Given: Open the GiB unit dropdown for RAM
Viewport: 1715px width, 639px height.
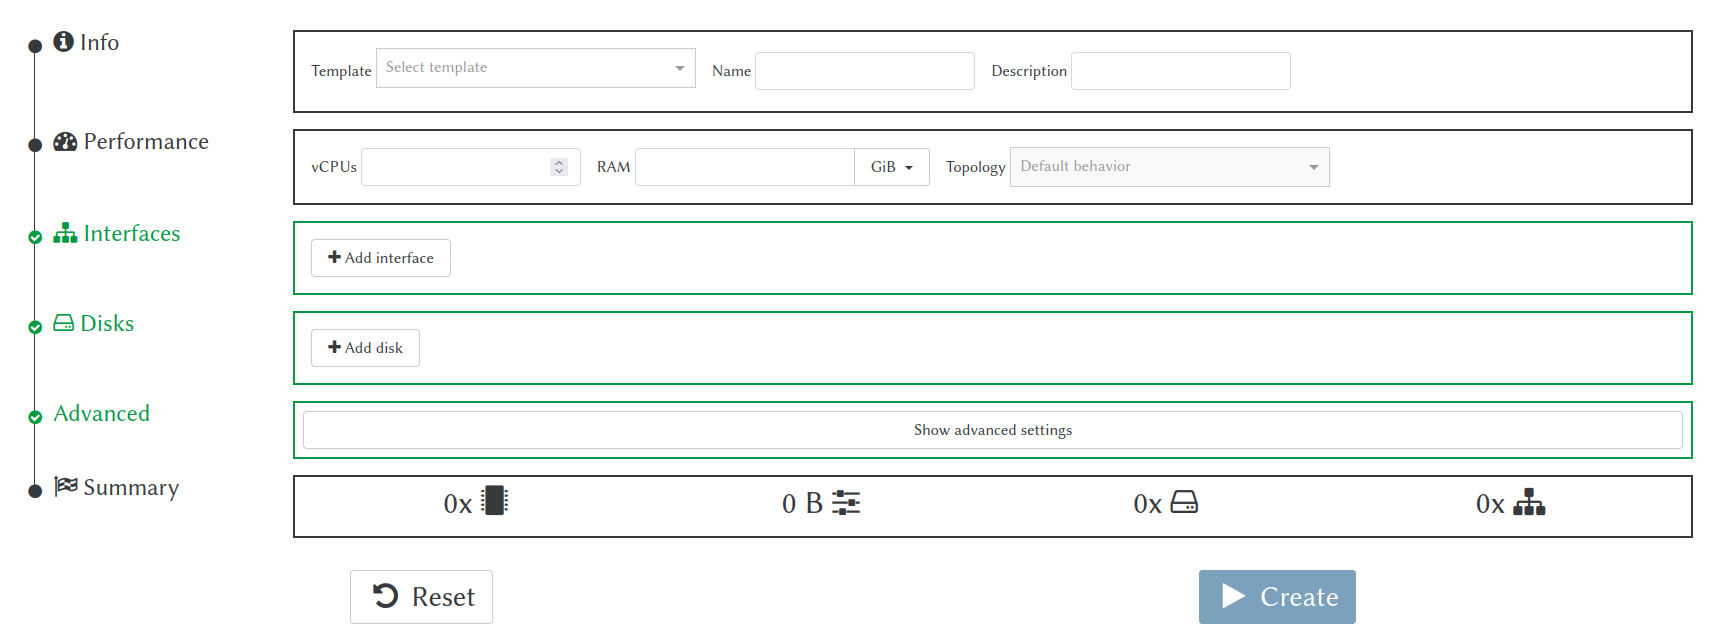Looking at the screenshot, I should pyautogui.click(x=891, y=167).
